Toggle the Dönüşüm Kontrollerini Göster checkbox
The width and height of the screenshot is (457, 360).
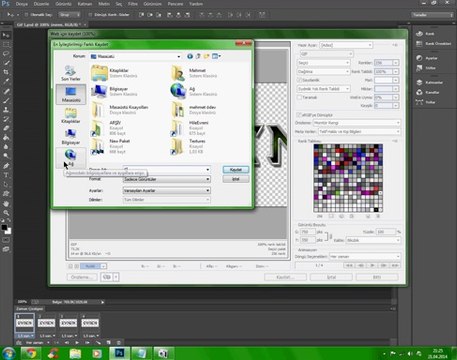click(90, 15)
